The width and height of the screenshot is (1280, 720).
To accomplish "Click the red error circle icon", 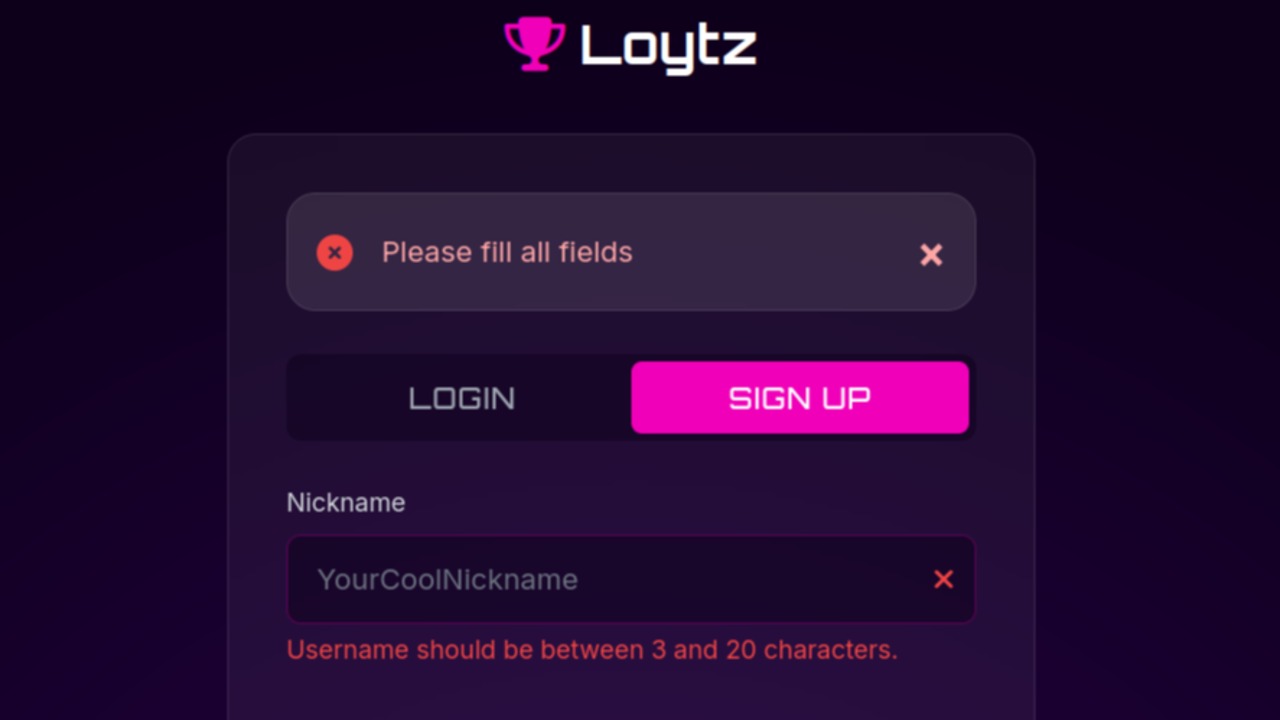I will [335, 253].
